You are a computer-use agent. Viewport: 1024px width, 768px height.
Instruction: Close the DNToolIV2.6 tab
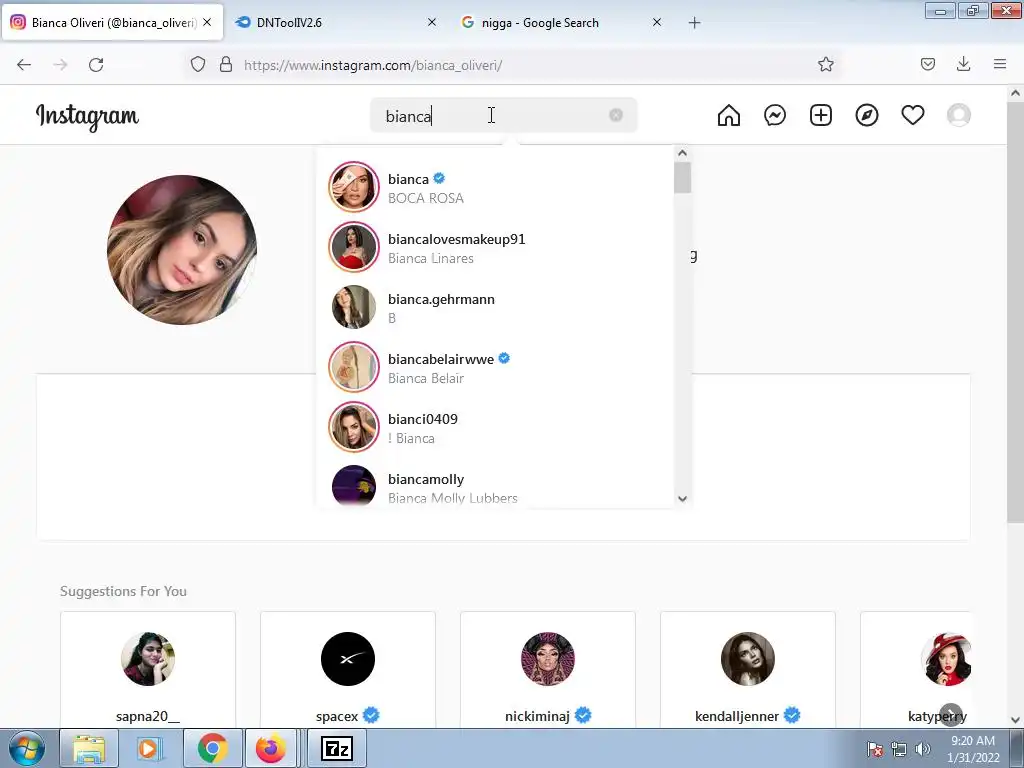point(432,22)
